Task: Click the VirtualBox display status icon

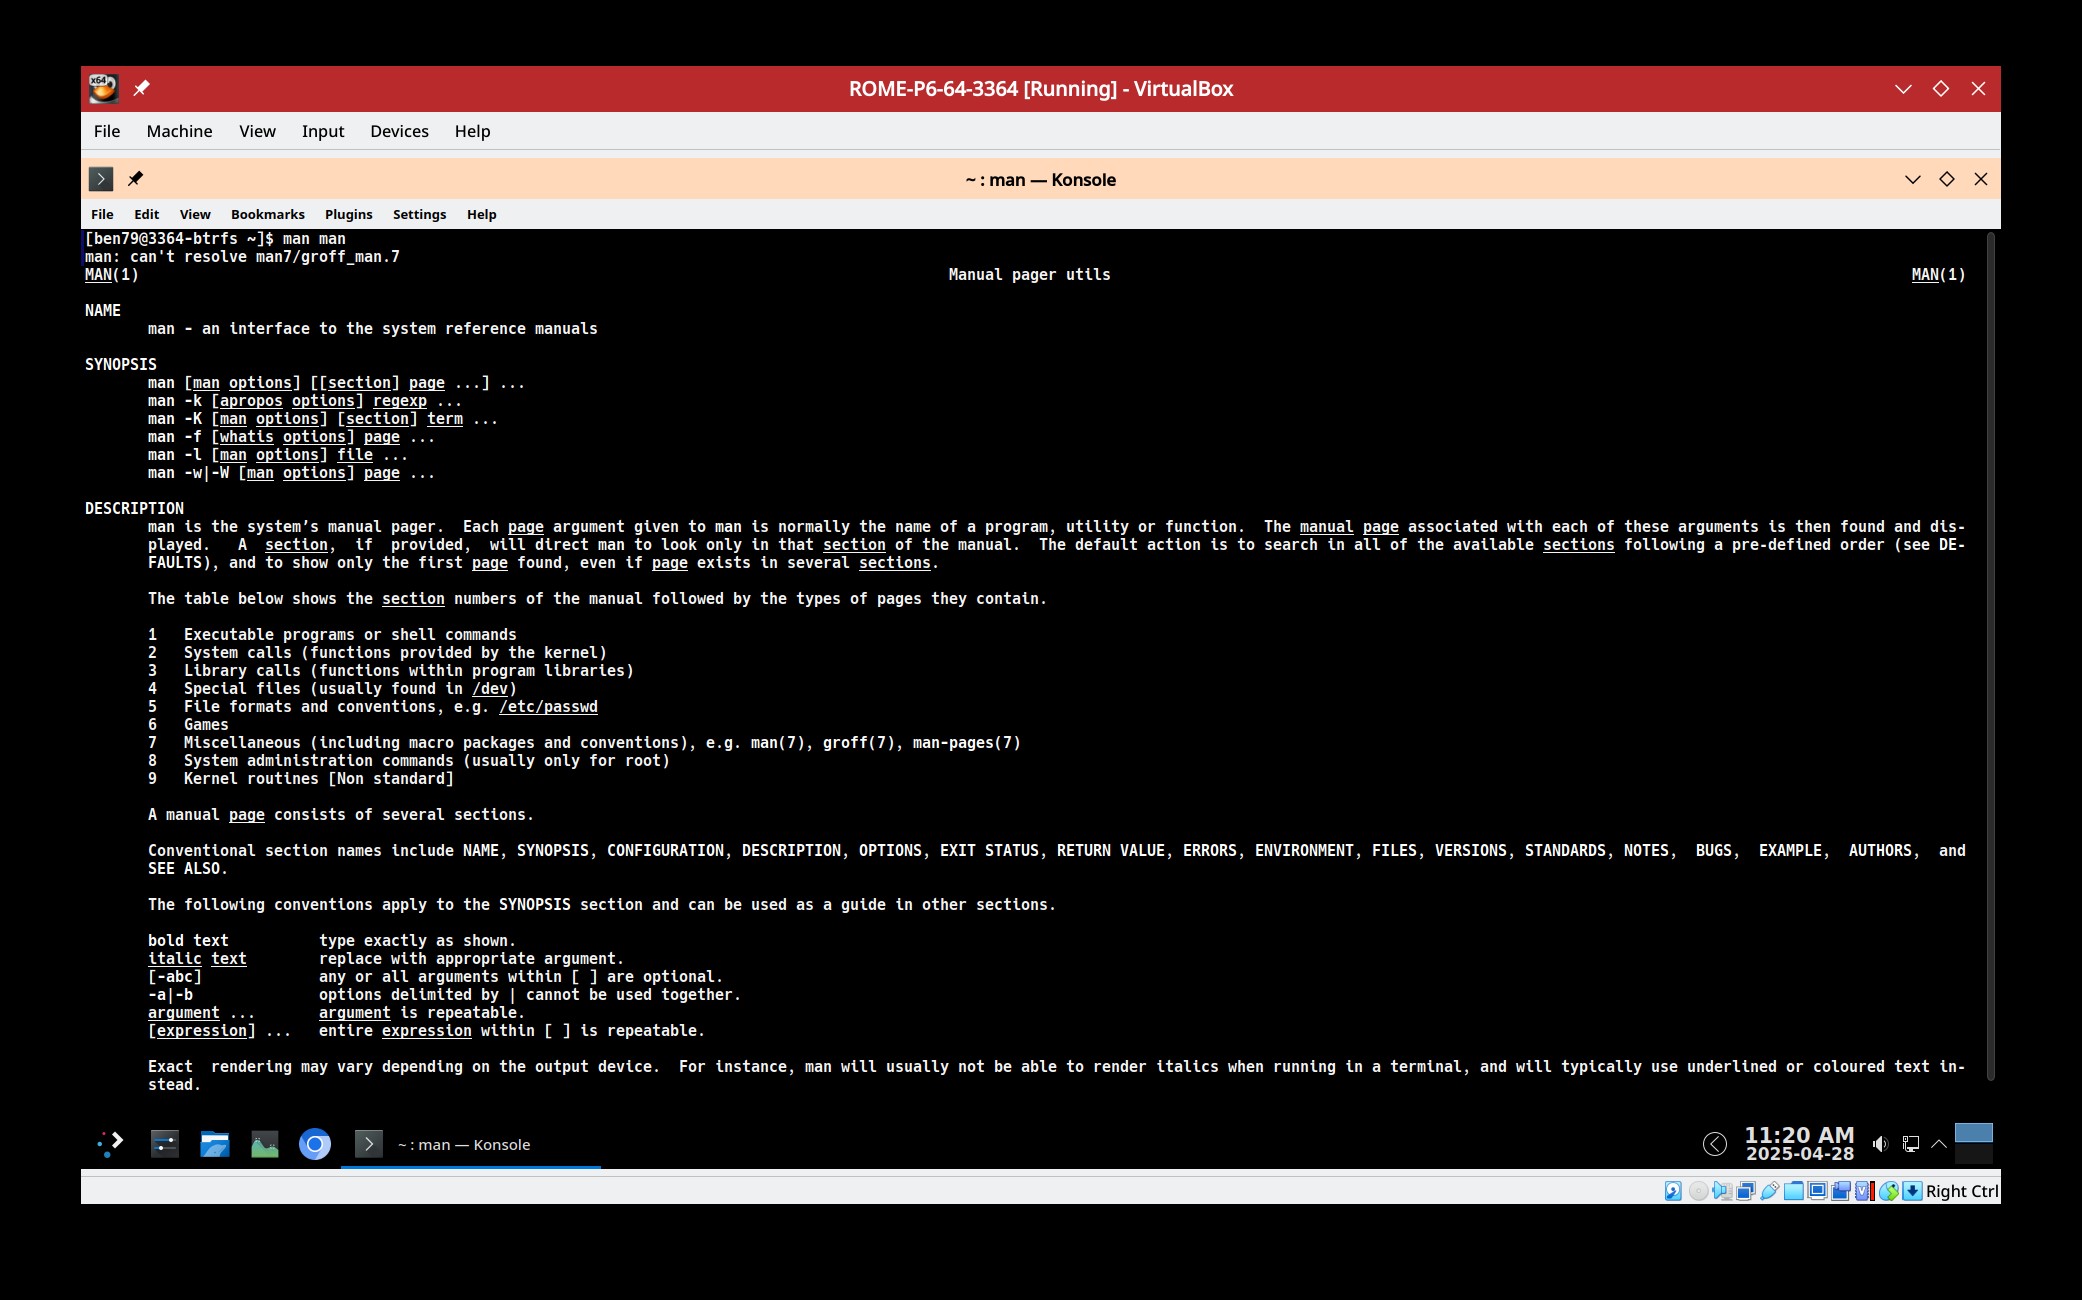Action: click(x=1818, y=1191)
